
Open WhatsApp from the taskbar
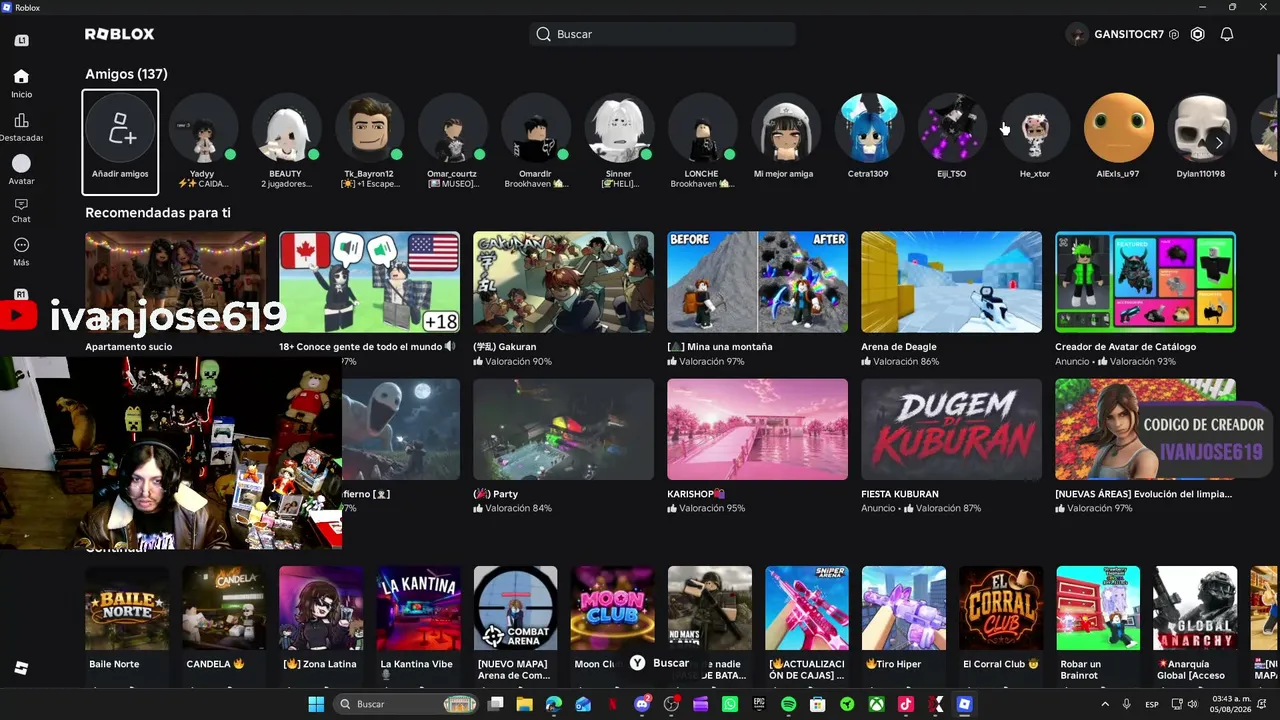click(730, 704)
